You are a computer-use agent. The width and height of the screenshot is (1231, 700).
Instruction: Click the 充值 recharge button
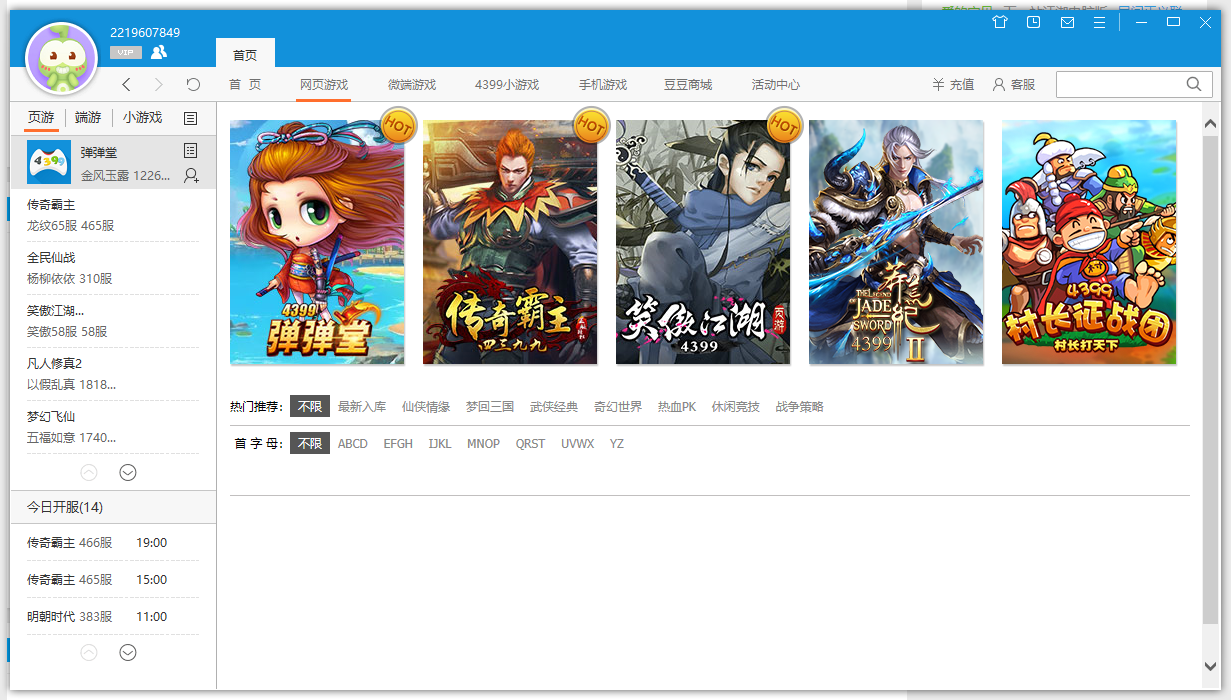[x=953, y=85]
